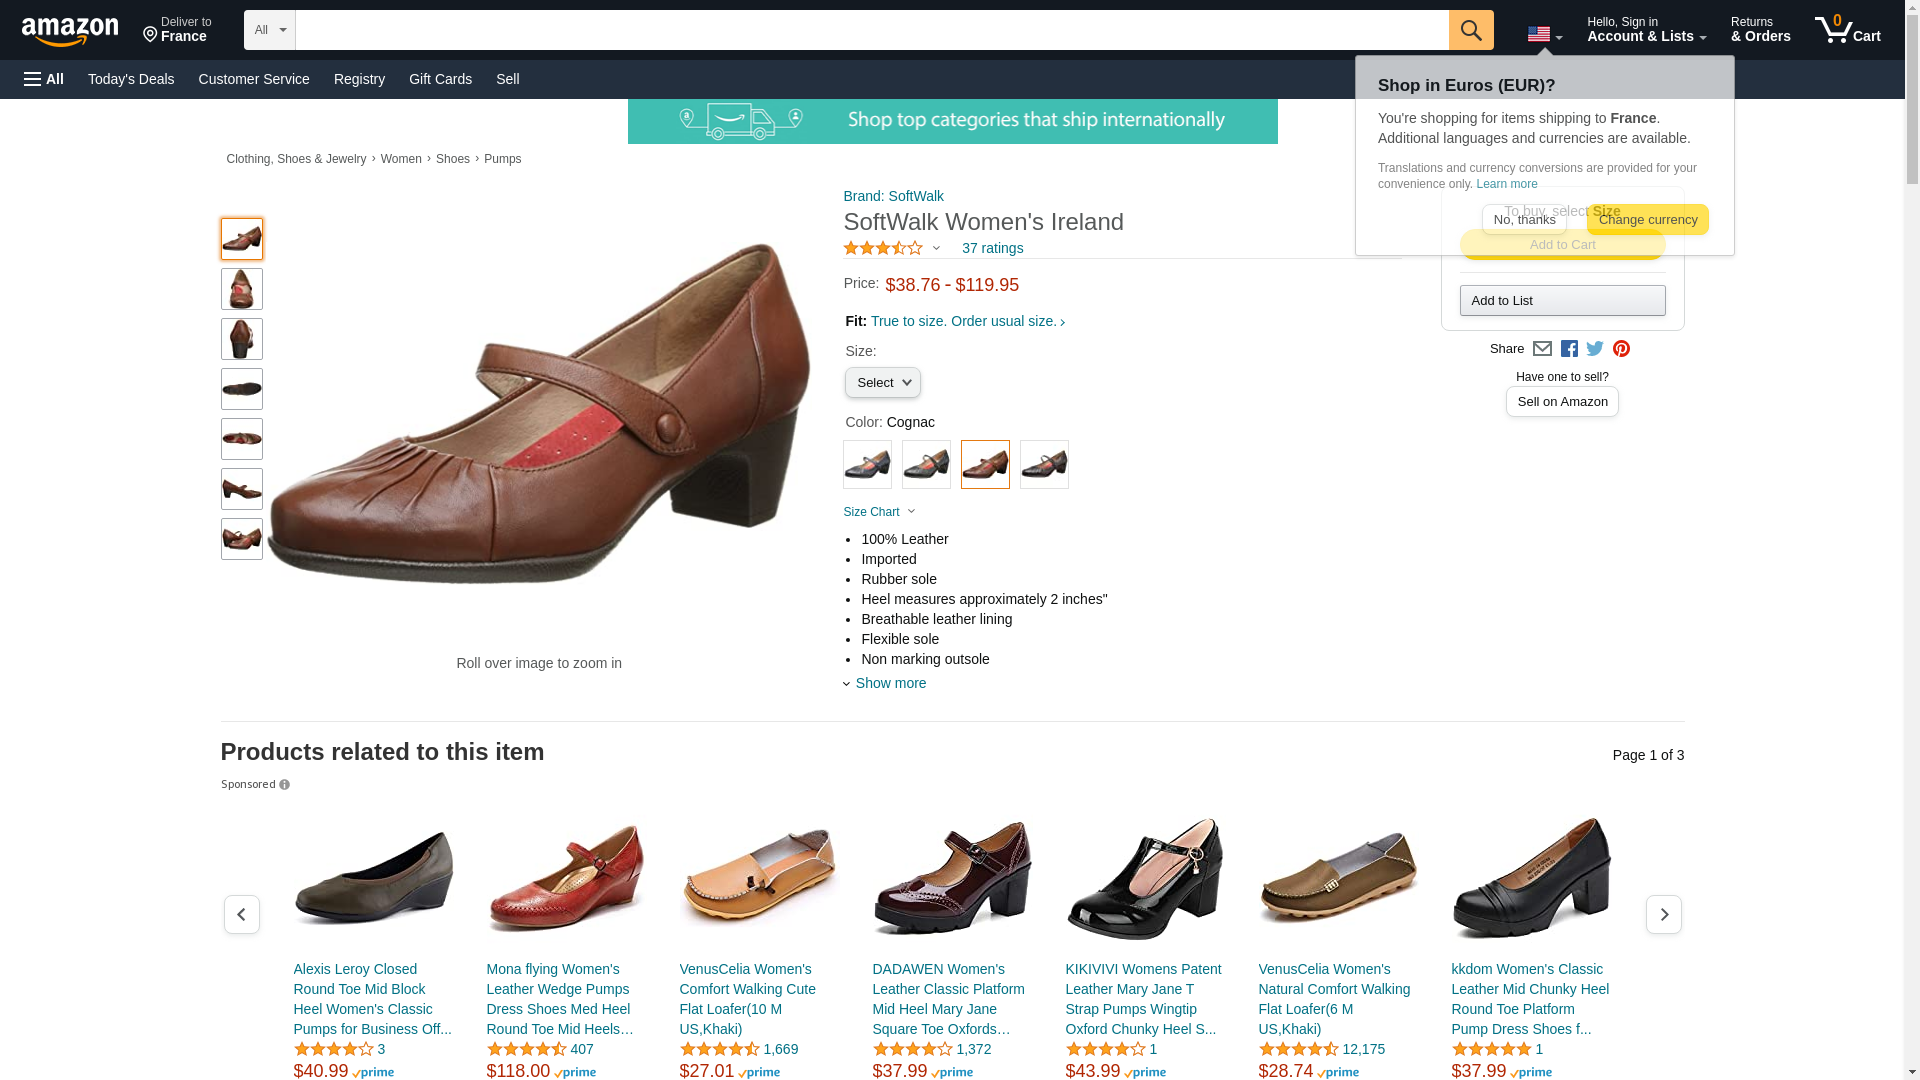Pin product on Pinterest
1920x1080 pixels.
coord(1621,349)
